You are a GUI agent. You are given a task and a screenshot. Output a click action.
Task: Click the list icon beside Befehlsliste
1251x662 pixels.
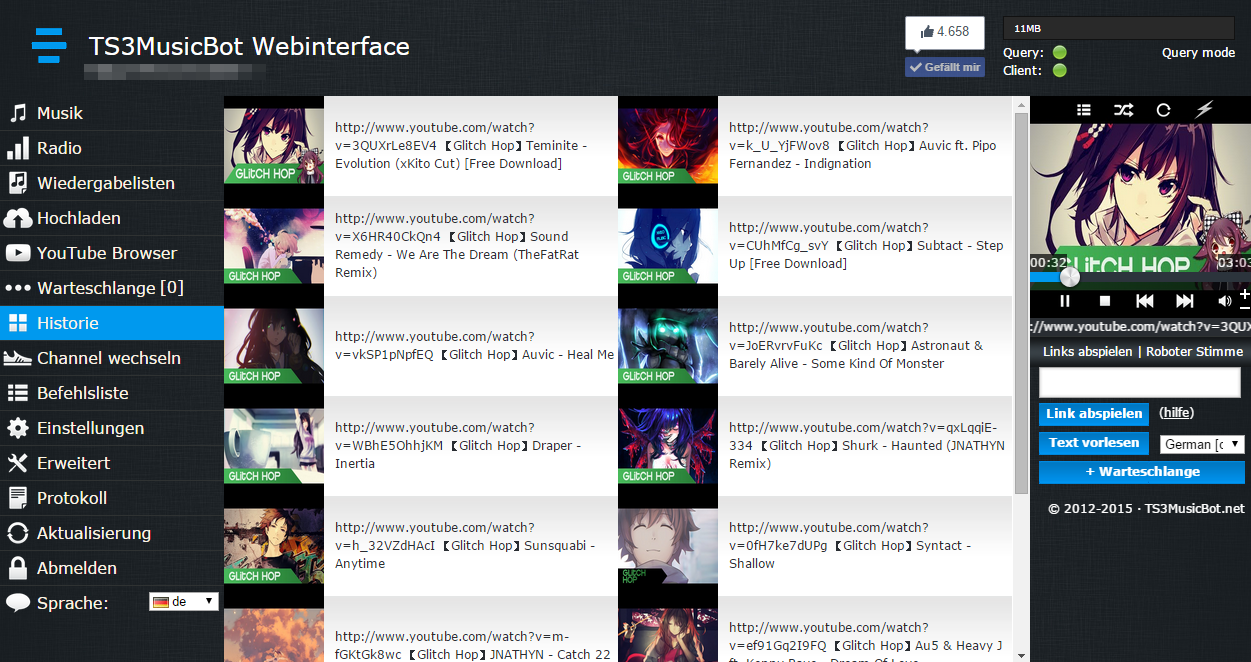[x=18, y=393]
